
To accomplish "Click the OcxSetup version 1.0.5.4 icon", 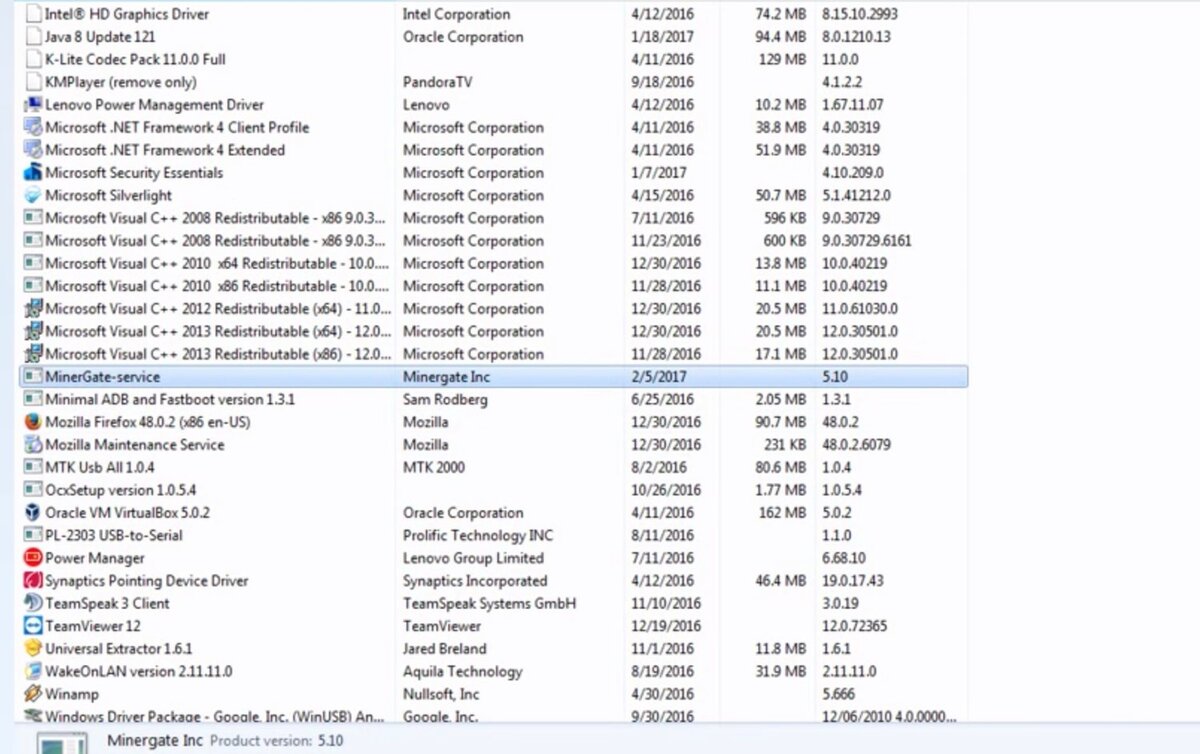I will pos(33,490).
